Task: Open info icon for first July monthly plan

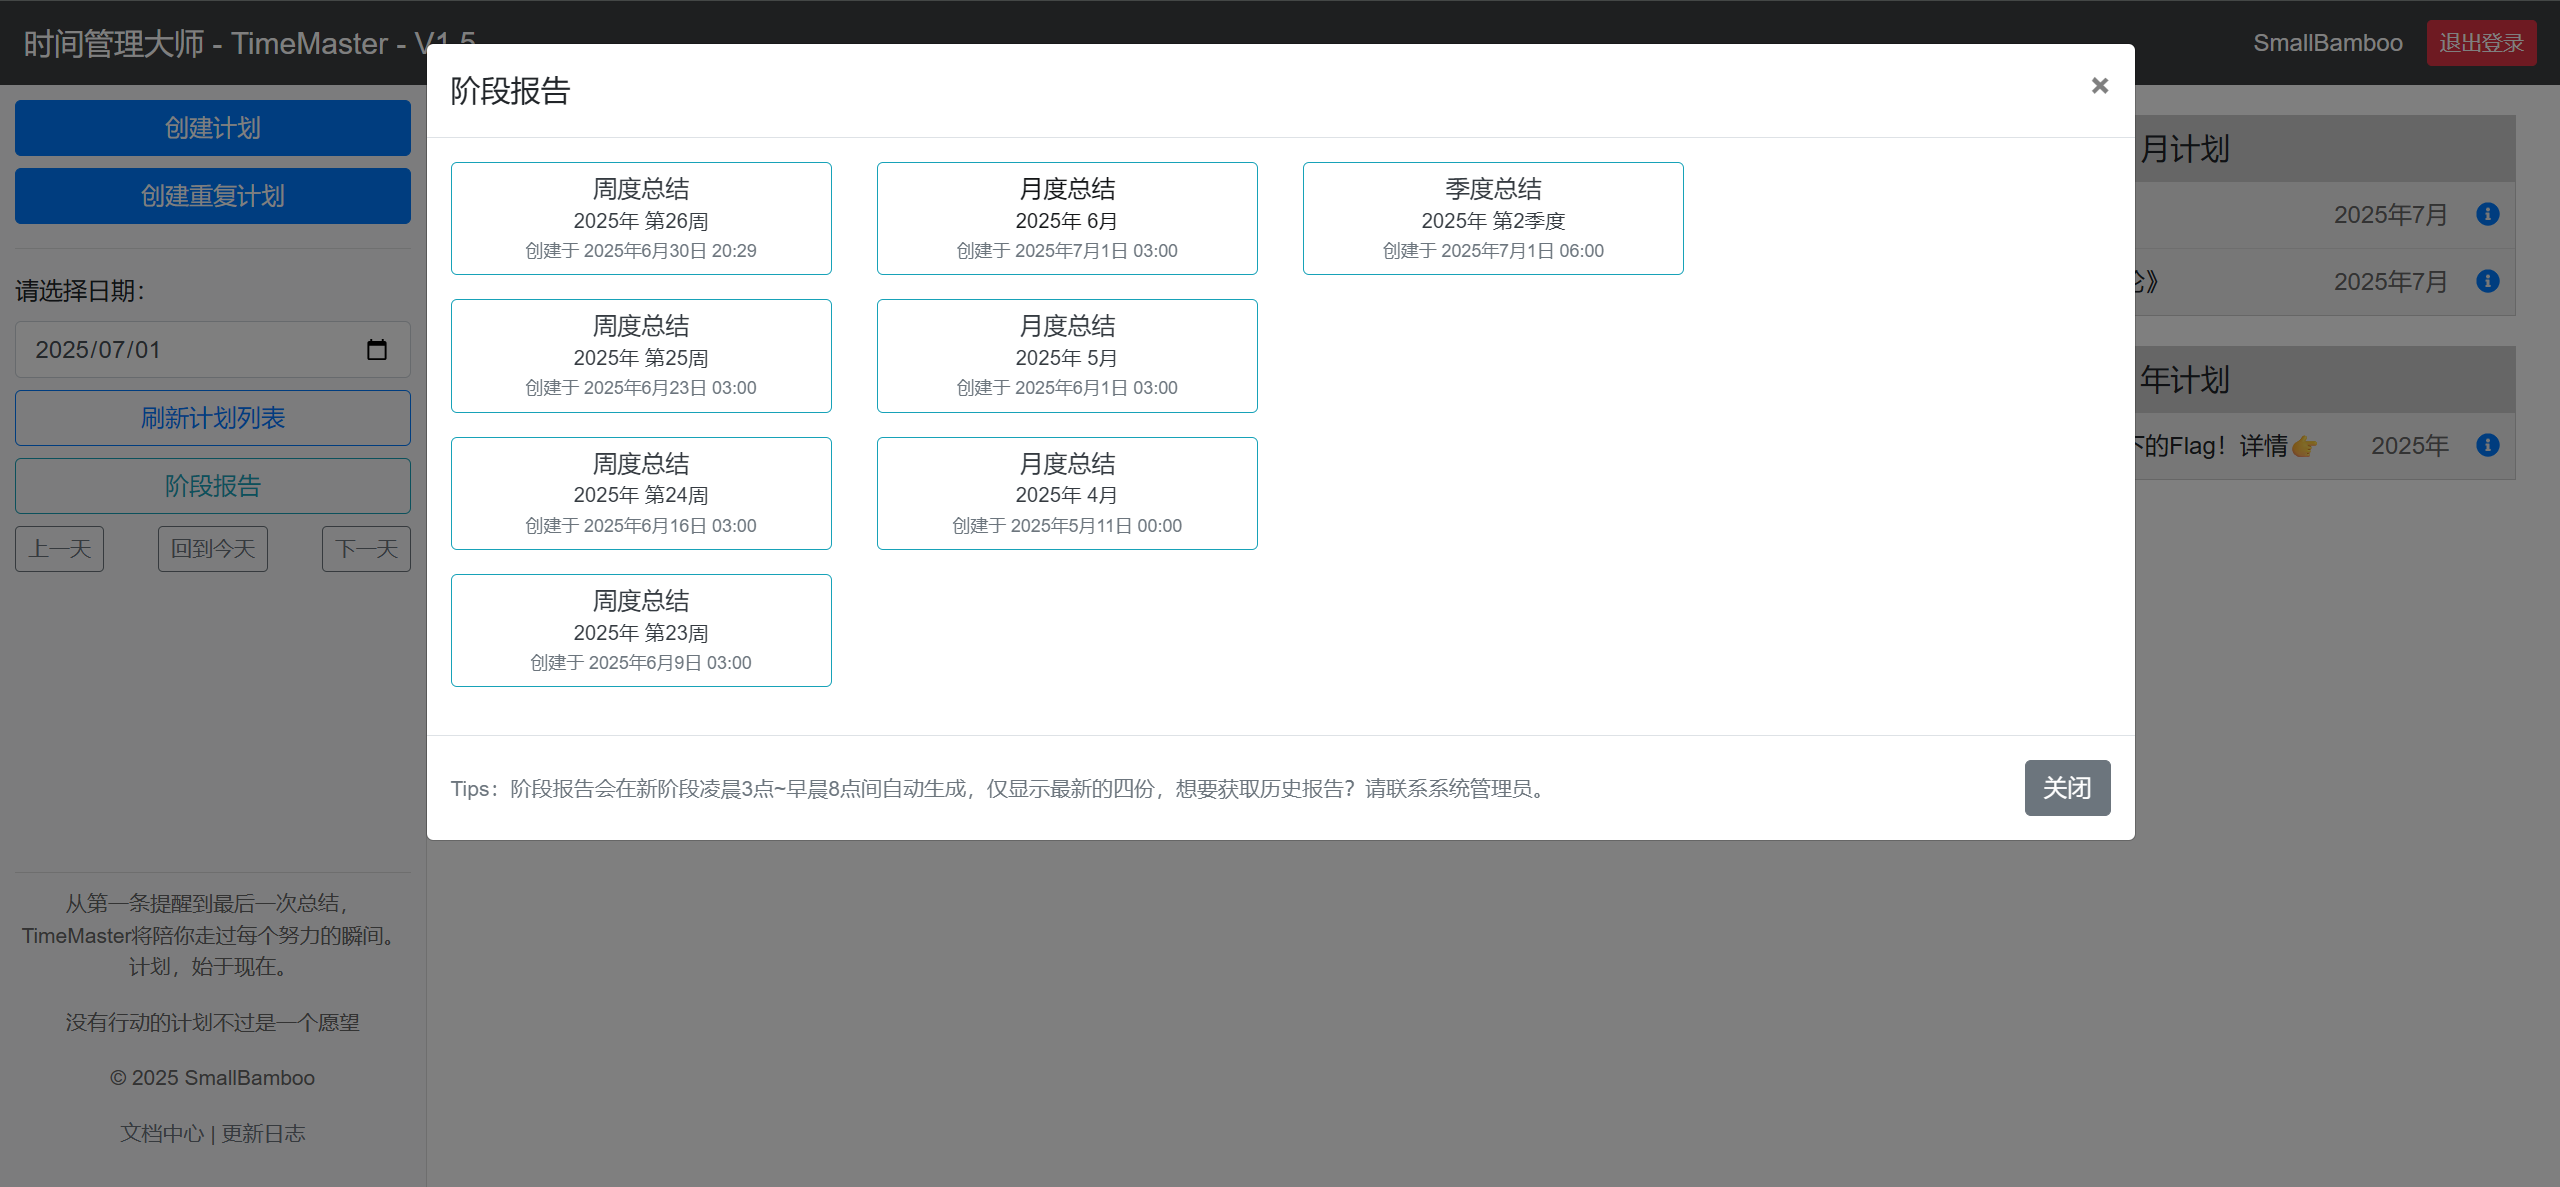Action: 2487,214
